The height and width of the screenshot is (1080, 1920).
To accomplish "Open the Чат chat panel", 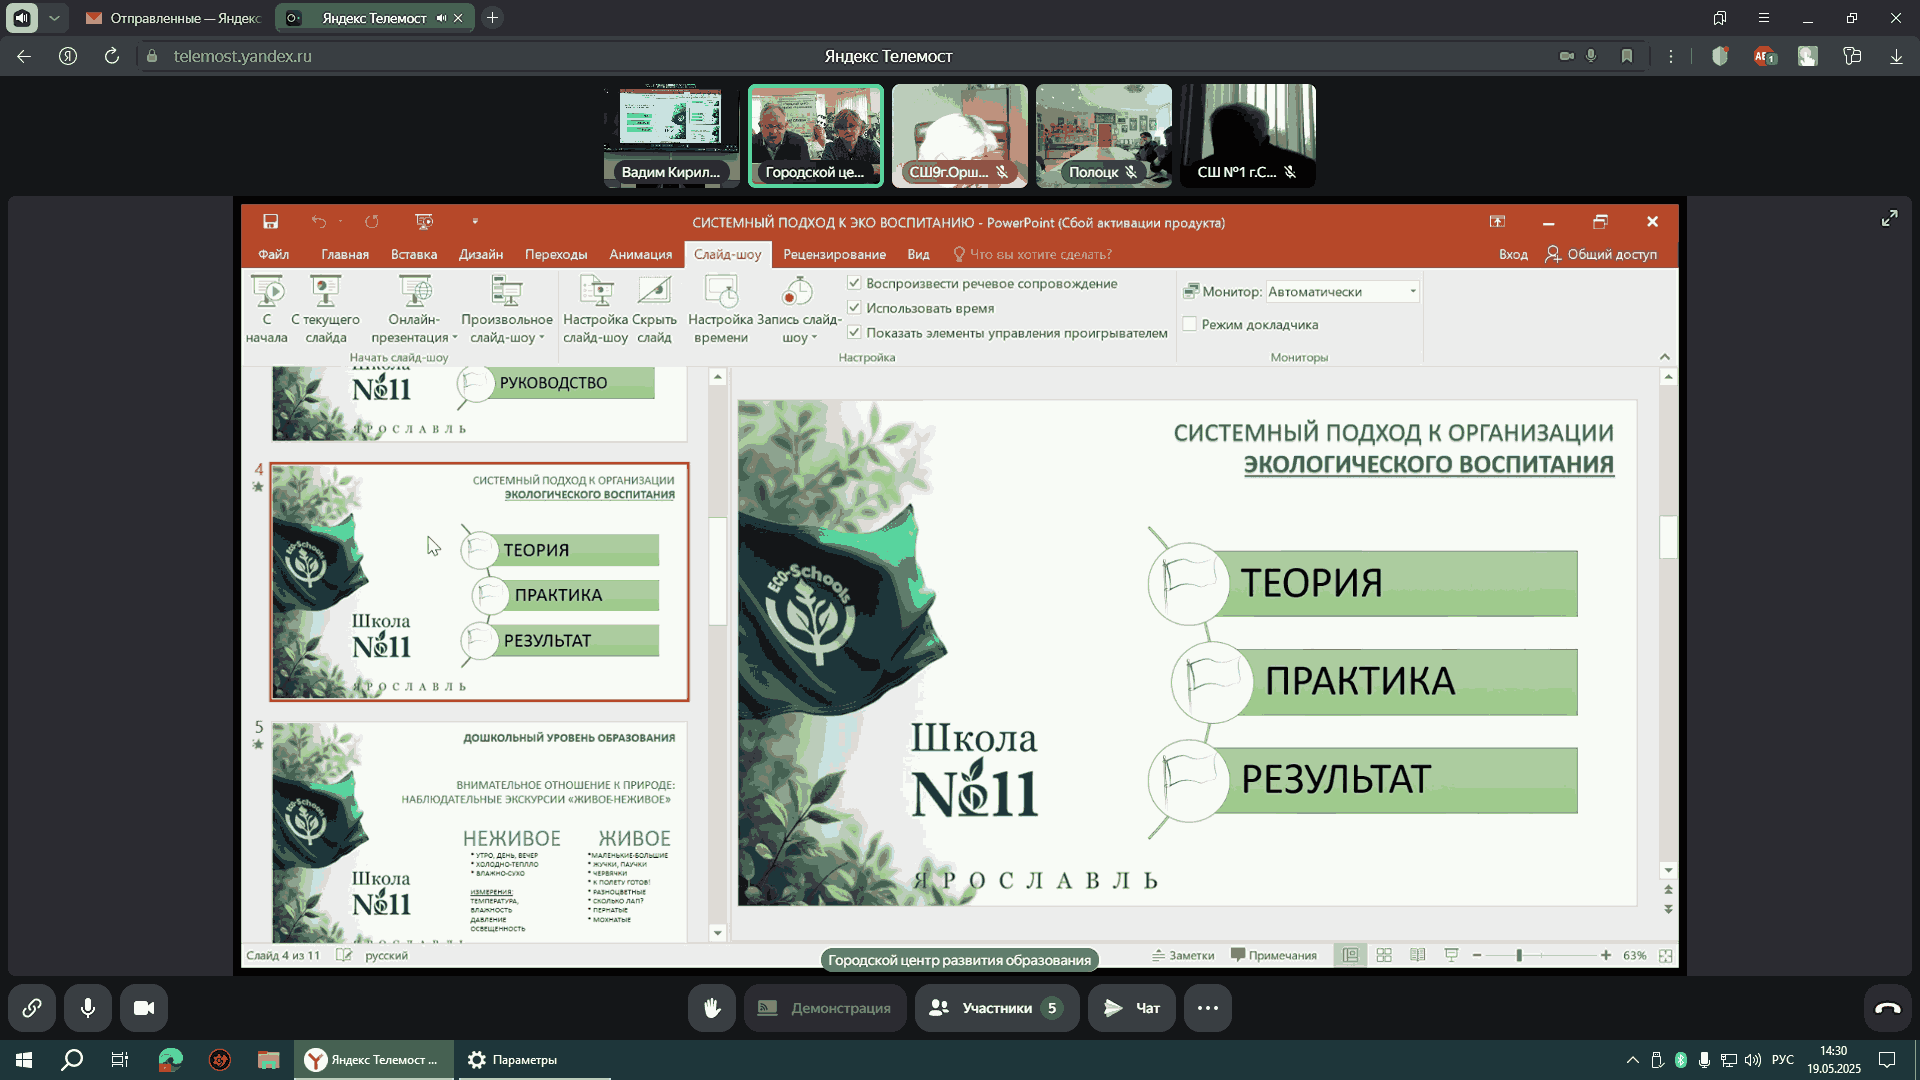I will pos(1131,1008).
